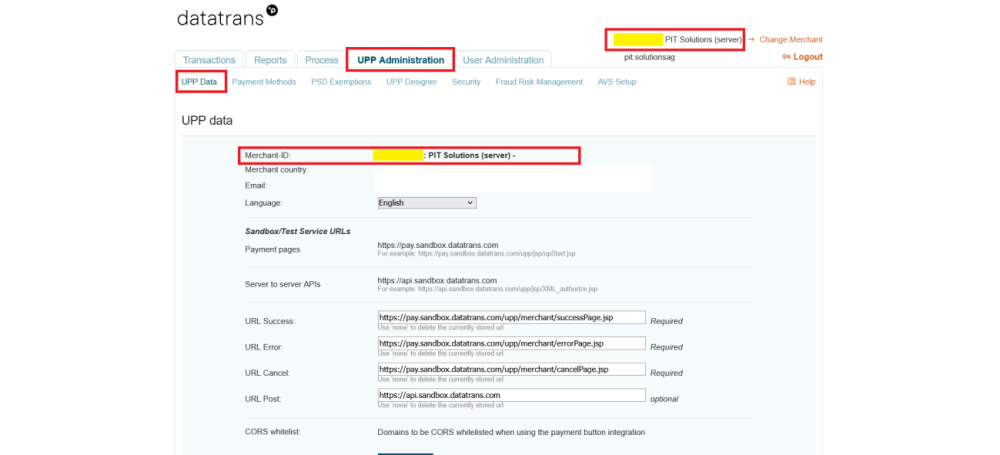
Task: Click the Help icon
Action: (x=792, y=82)
